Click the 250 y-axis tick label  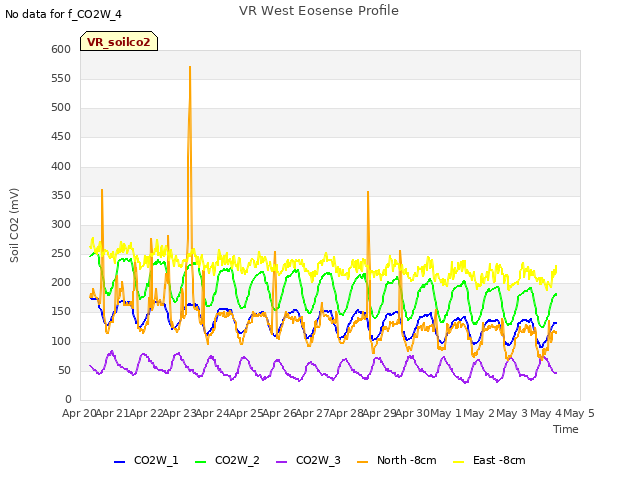pos(61,253)
